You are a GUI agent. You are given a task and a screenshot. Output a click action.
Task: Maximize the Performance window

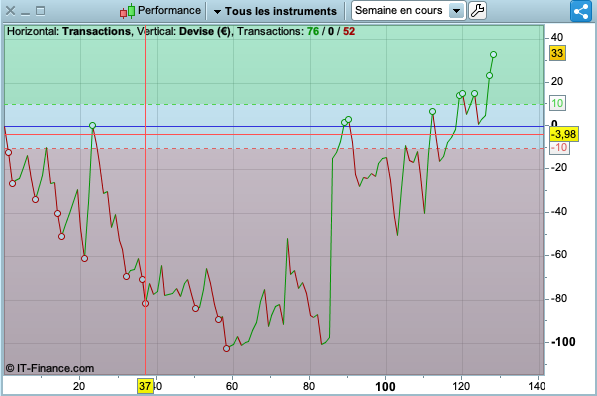click(40, 11)
